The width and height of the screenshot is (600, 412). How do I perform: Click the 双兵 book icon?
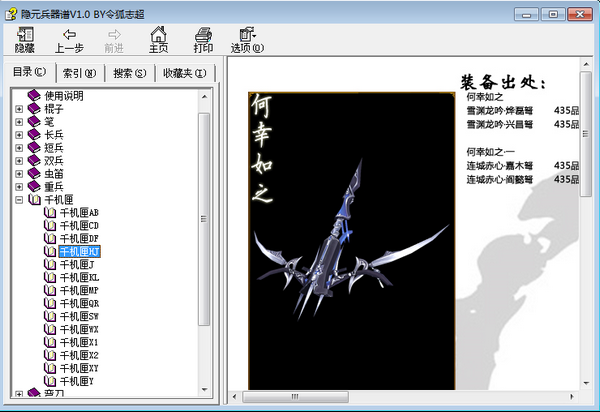click(x=34, y=161)
